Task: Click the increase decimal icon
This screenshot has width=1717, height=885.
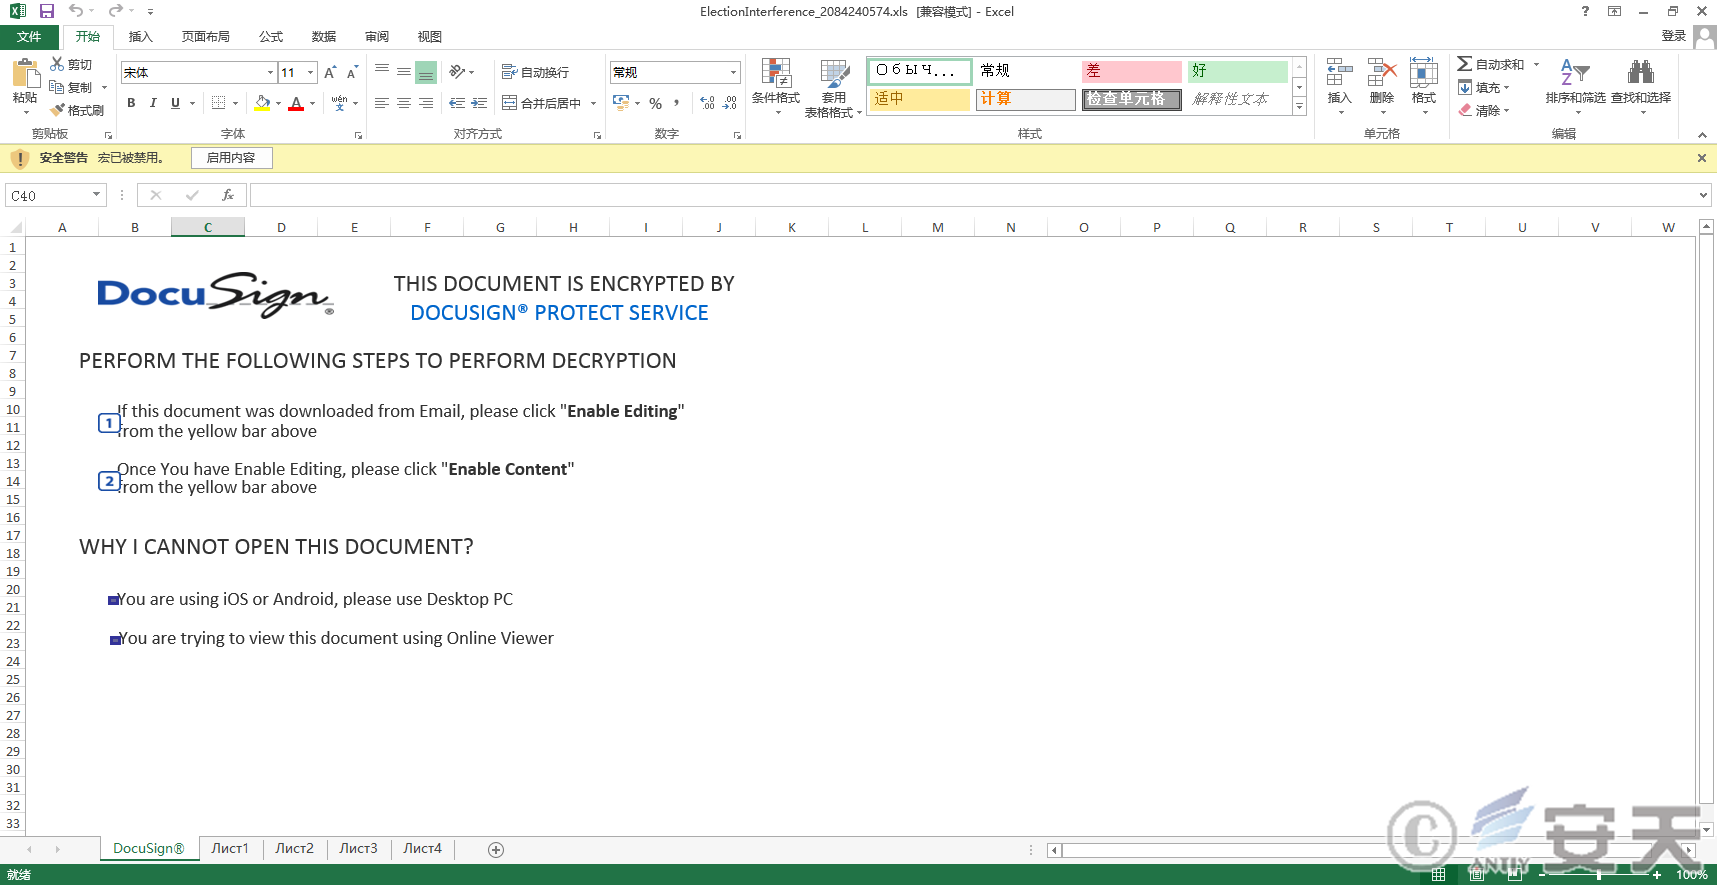Action: [x=707, y=103]
